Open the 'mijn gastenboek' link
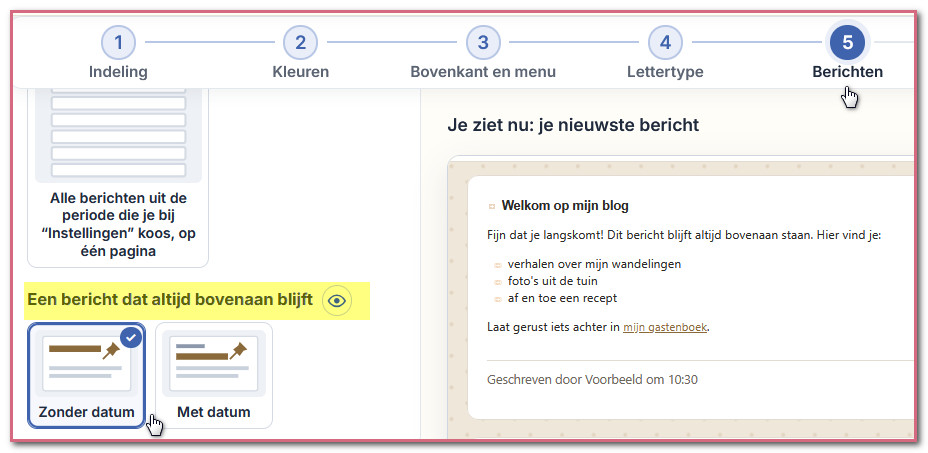Screen dimensions: 928x453 click(665, 327)
